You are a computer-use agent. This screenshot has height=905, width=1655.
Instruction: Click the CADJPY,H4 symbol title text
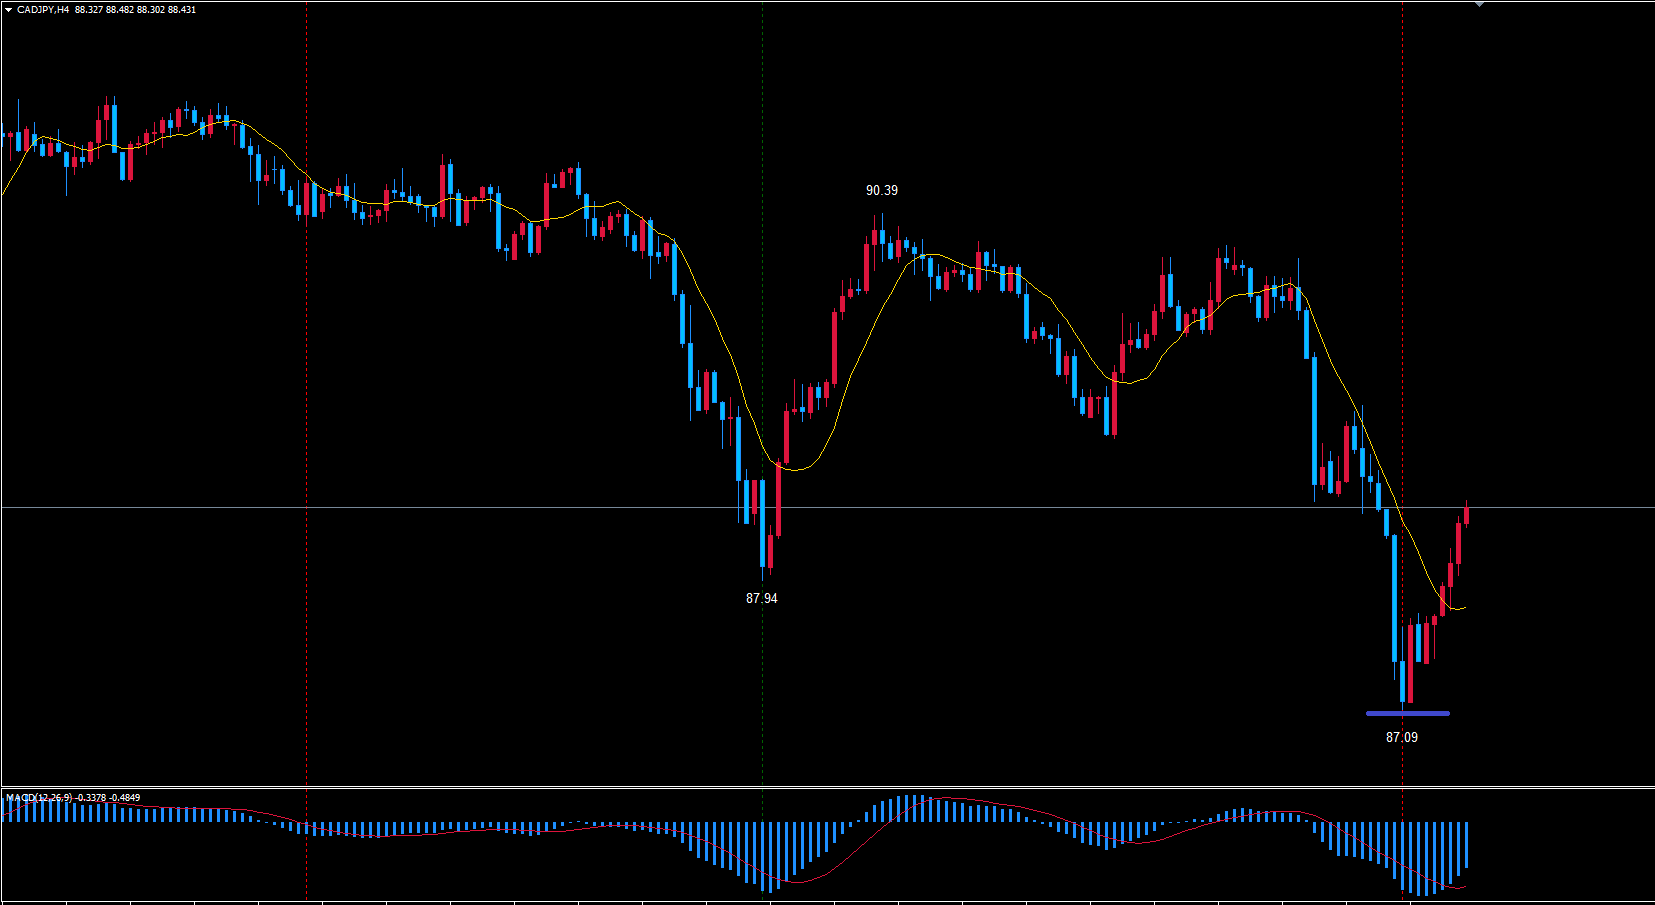click(43, 10)
